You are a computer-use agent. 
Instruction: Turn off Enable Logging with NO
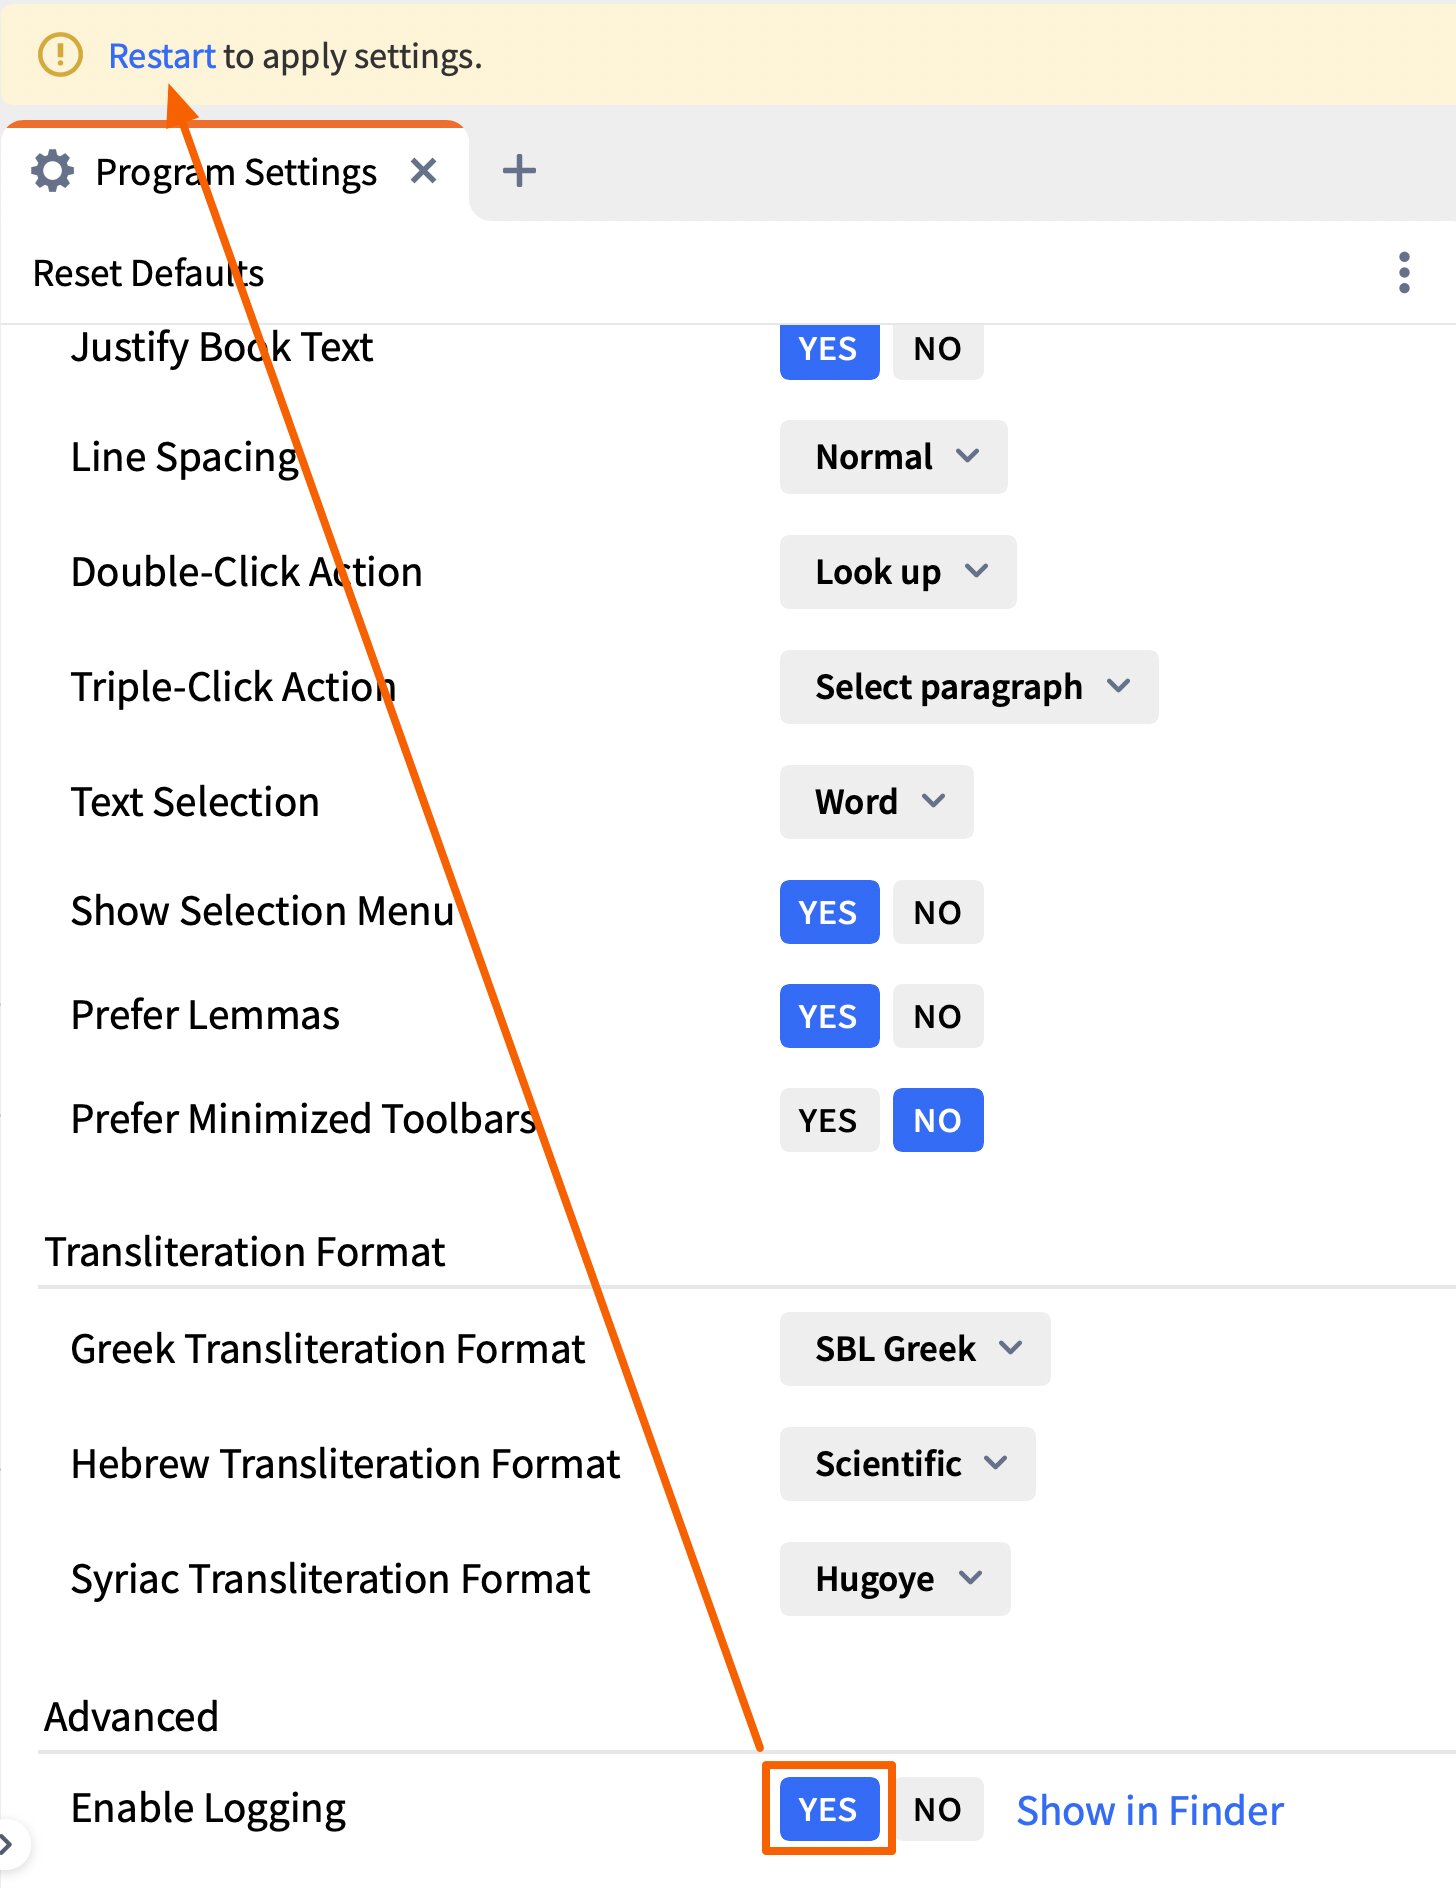click(x=937, y=1809)
